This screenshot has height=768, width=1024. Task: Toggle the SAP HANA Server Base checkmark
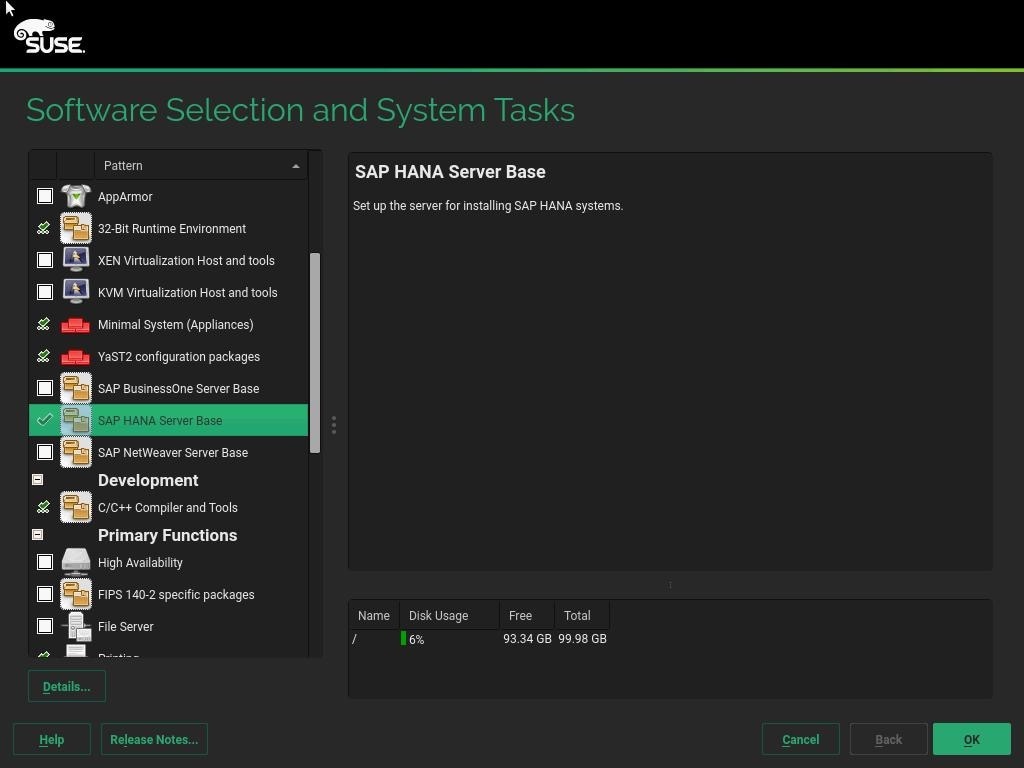click(44, 420)
